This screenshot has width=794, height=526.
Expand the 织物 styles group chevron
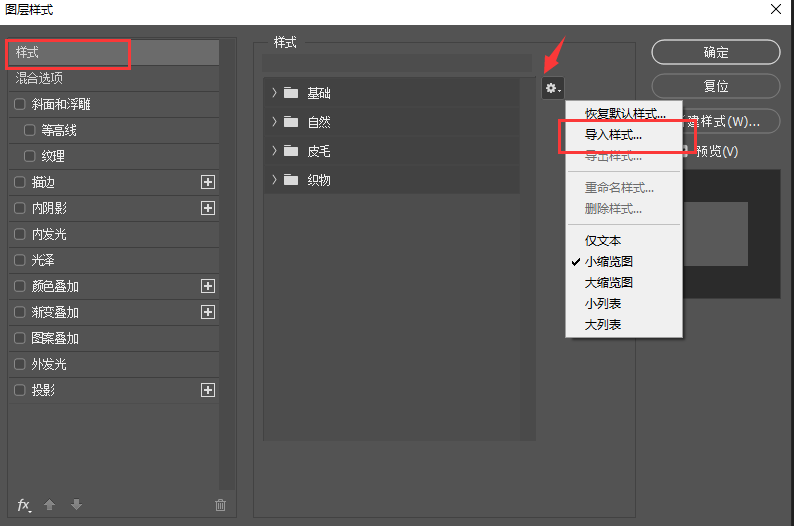point(274,180)
